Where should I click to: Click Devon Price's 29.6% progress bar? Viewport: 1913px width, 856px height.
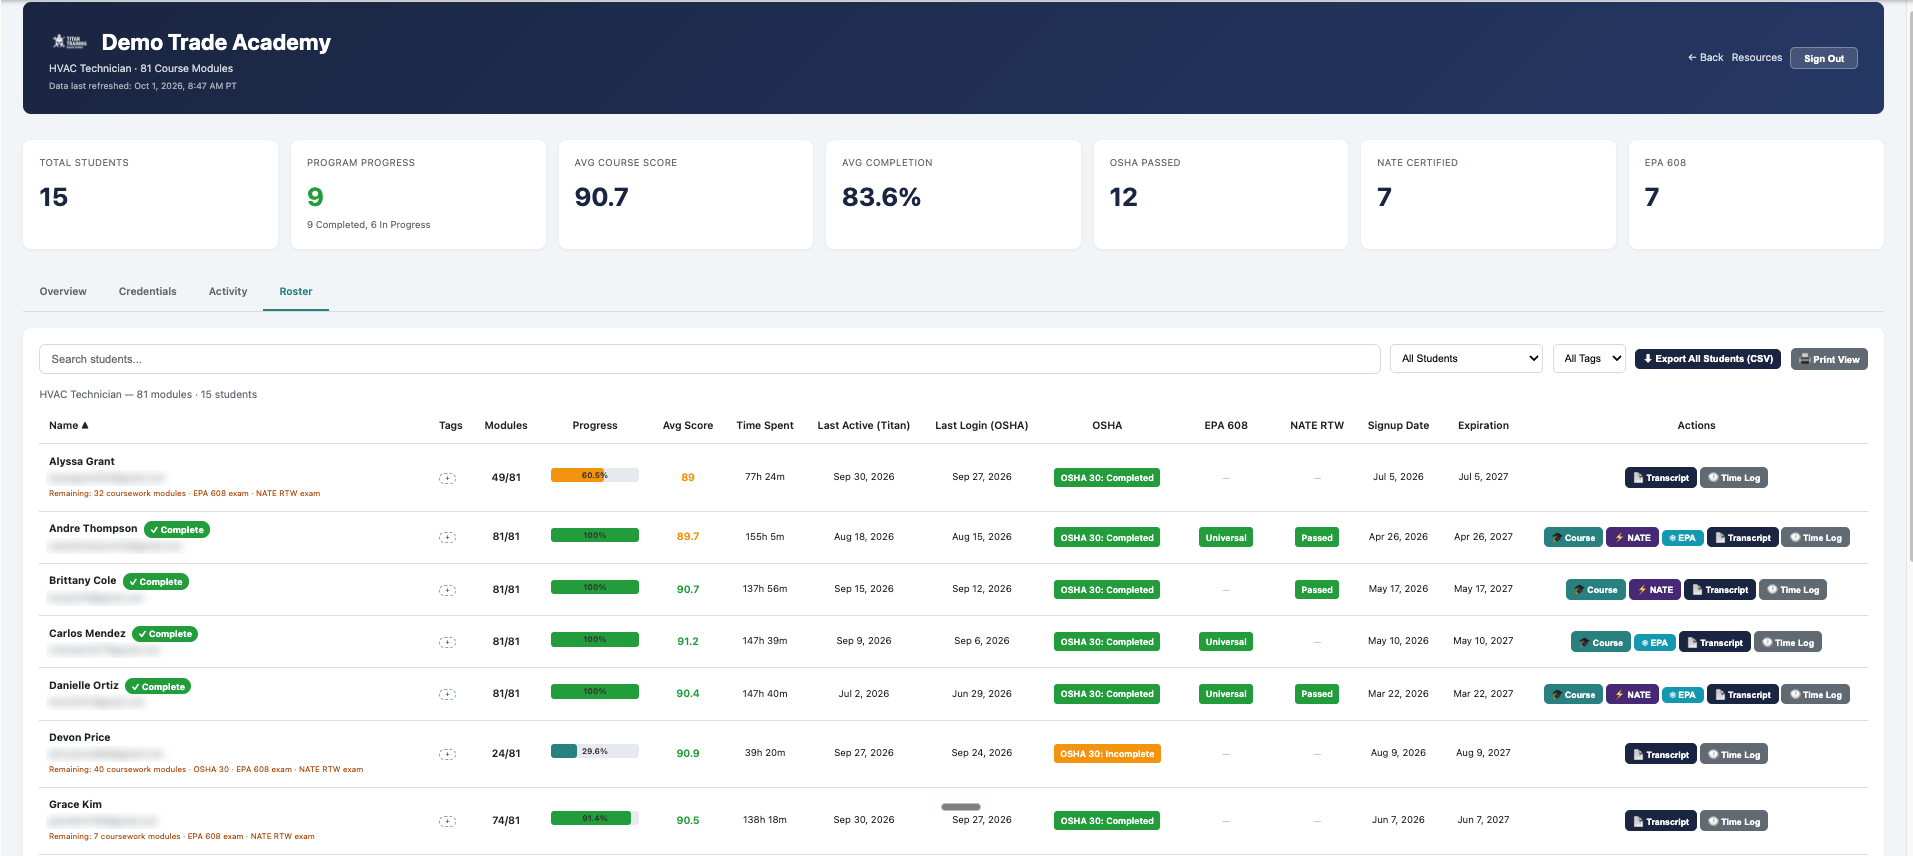click(595, 752)
